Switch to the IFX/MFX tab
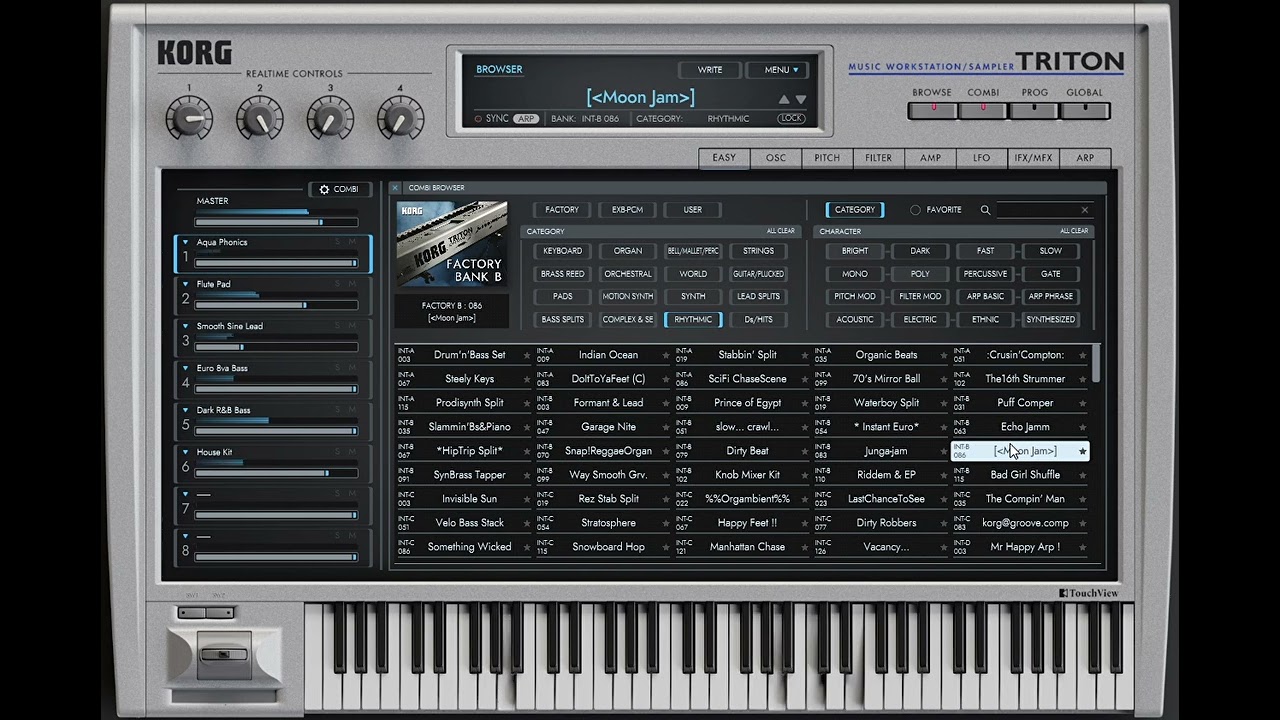The image size is (1280, 720). [1034, 158]
